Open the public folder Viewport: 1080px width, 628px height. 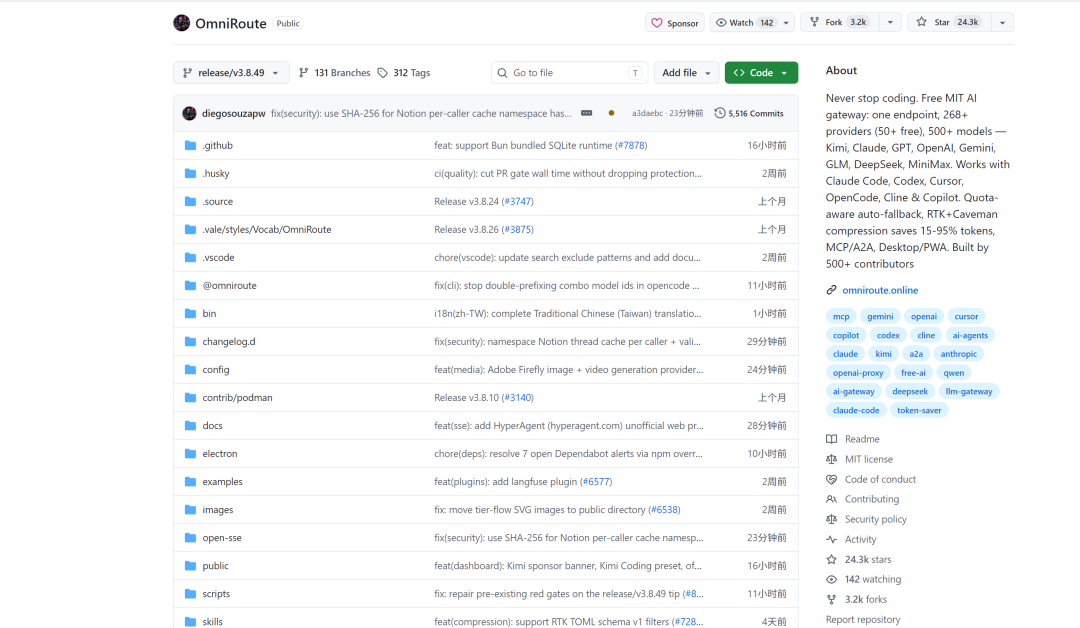tap(216, 565)
